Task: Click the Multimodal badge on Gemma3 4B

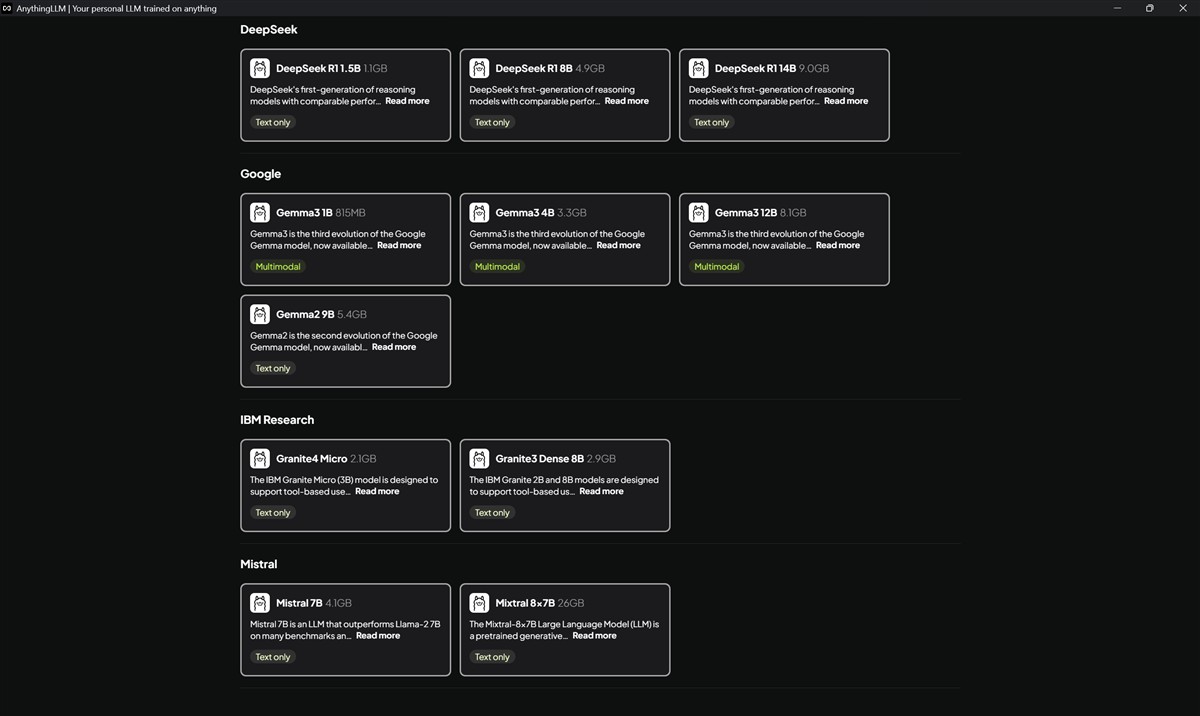Action: click(x=497, y=267)
